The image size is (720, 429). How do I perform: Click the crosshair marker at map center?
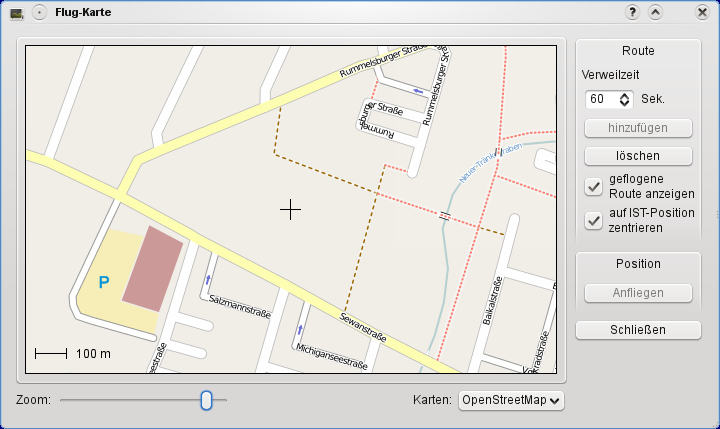pos(290,209)
